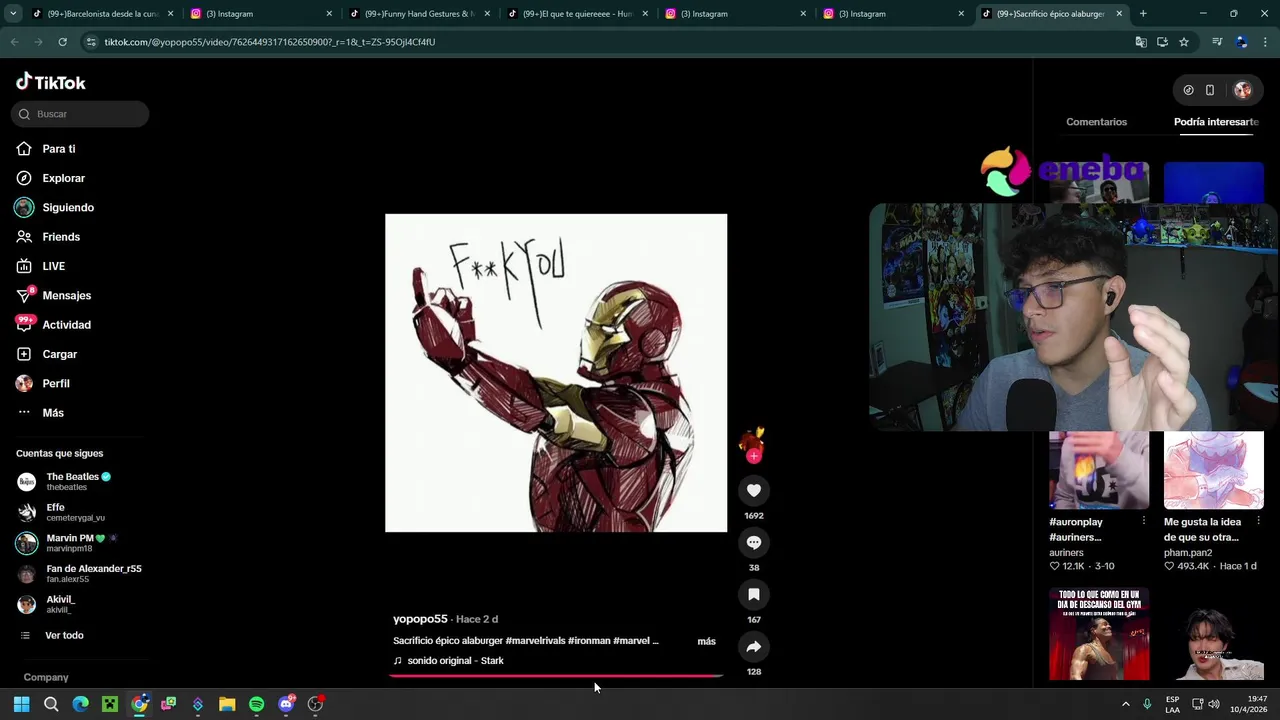Open a new browser tab
Image resolution: width=1280 pixels, height=720 pixels.
point(1143,14)
